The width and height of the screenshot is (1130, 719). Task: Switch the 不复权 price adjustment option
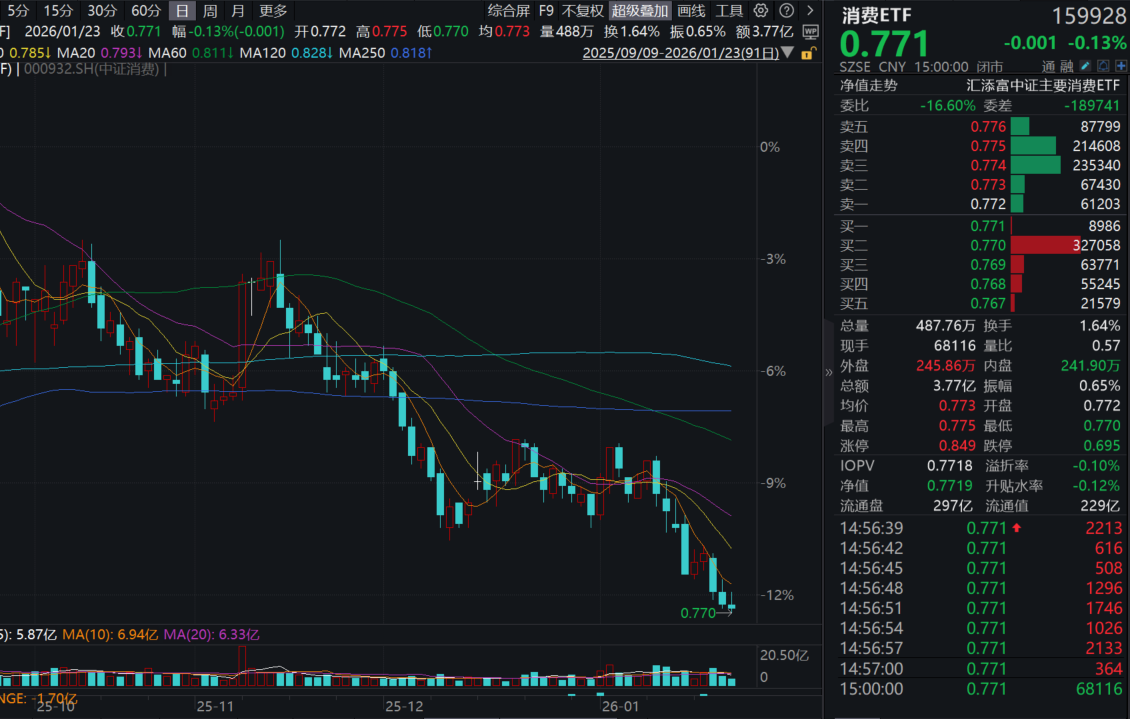pyautogui.click(x=582, y=11)
